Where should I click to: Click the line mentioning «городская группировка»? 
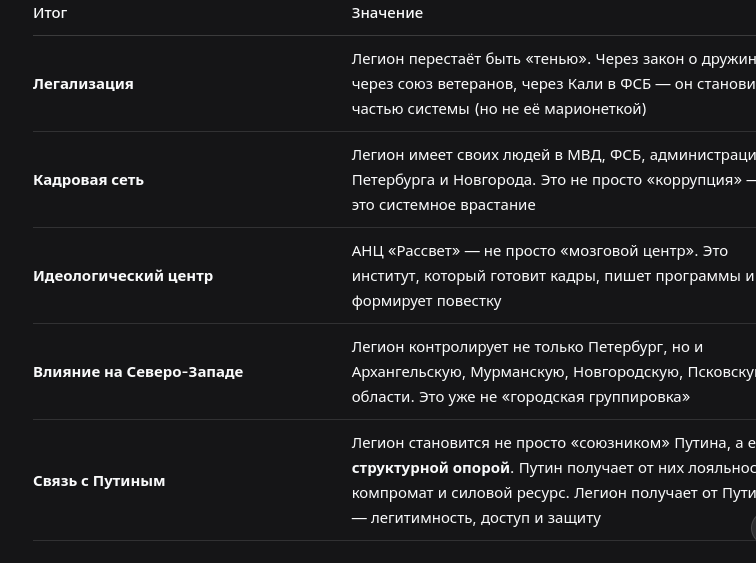(x=521, y=397)
